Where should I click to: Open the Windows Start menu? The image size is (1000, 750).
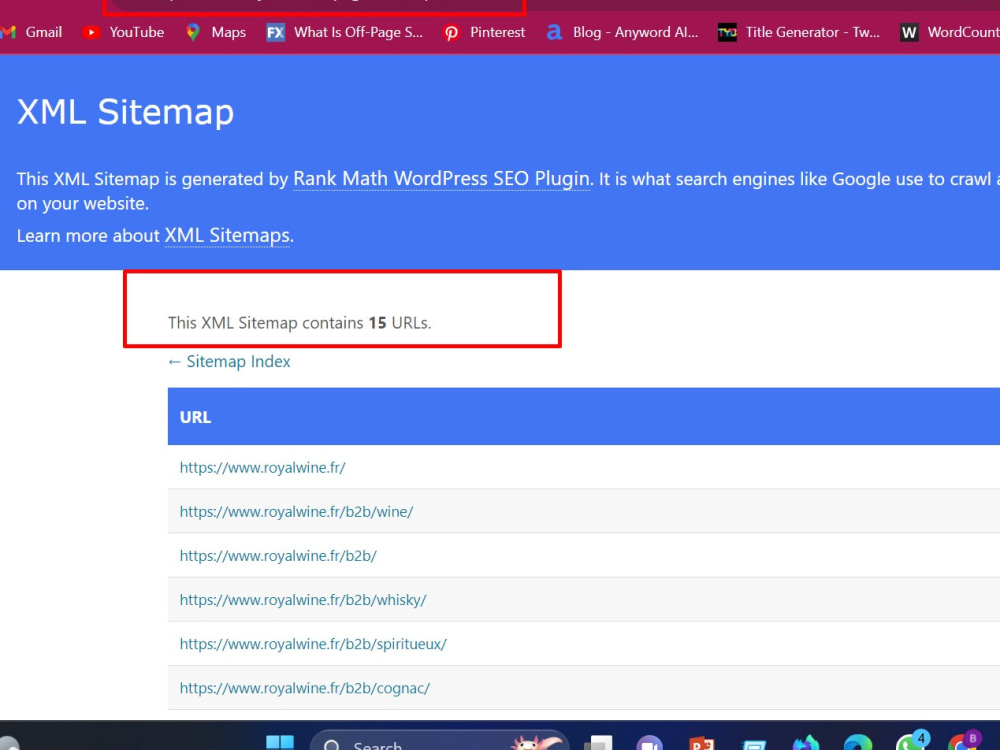point(279,743)
